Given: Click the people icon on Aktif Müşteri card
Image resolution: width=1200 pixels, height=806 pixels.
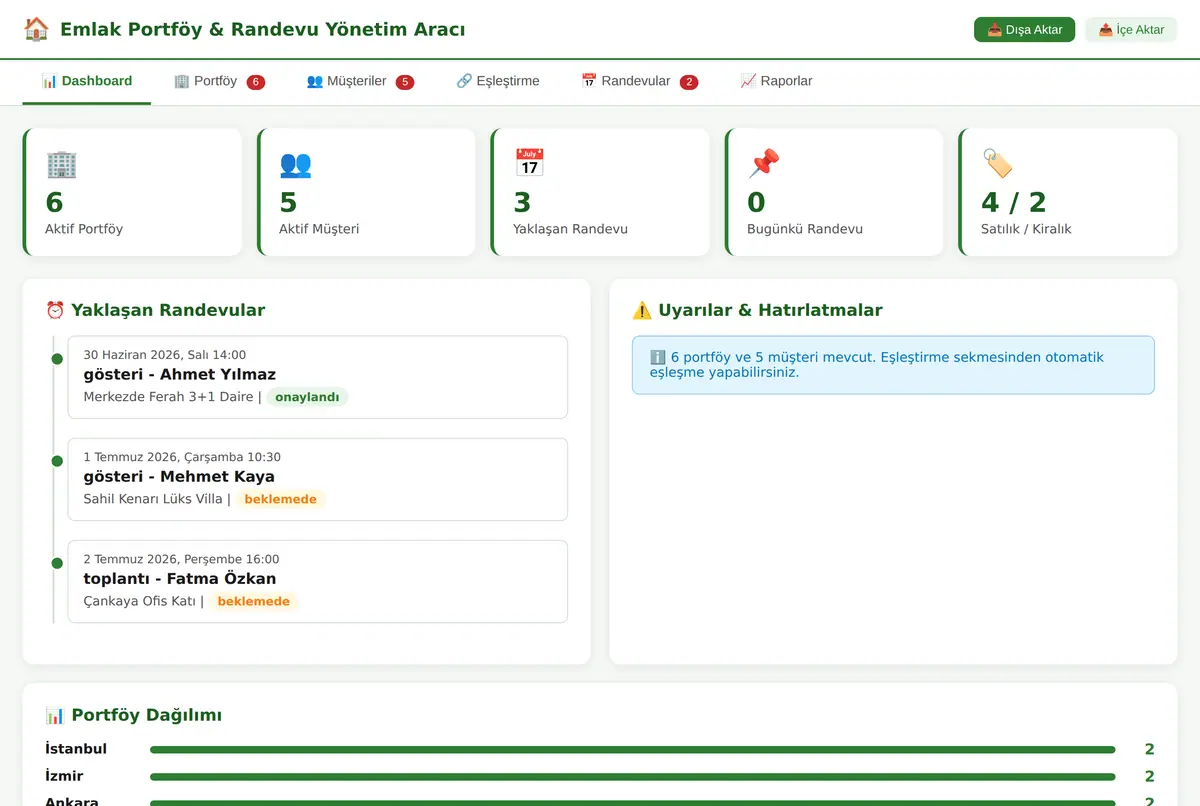Looking at the screenshot, I should coord(295,164).
